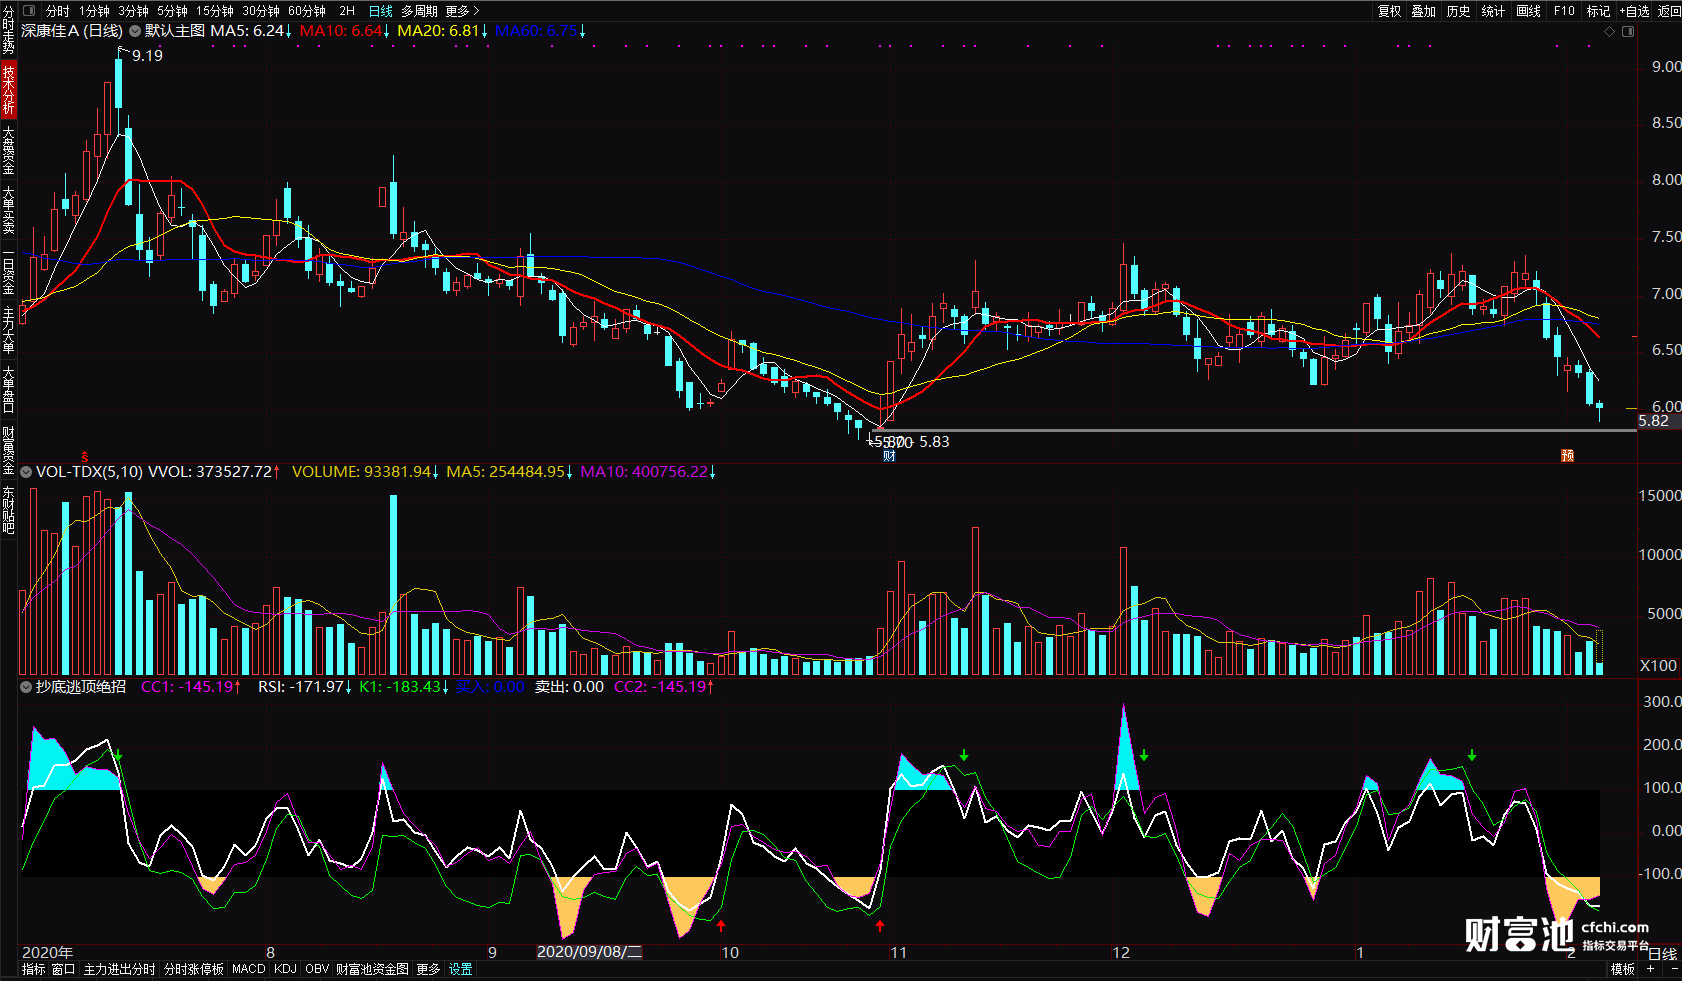Click the 指标 button at bottom
Image resolution: width=1682 pixels, height=981 pixels.
pos(33,969)
